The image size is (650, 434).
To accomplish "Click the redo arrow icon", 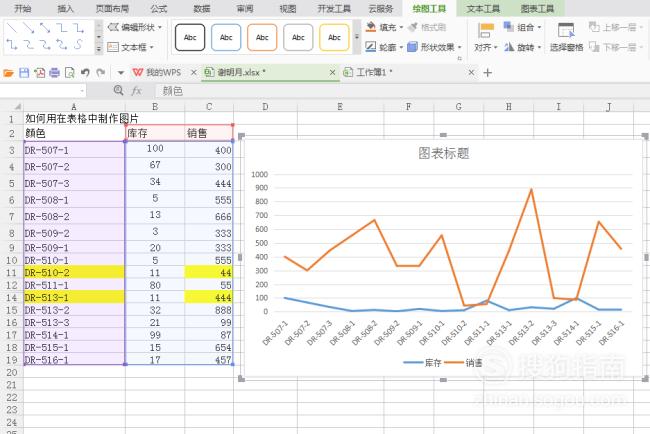I will coord(100,73).
